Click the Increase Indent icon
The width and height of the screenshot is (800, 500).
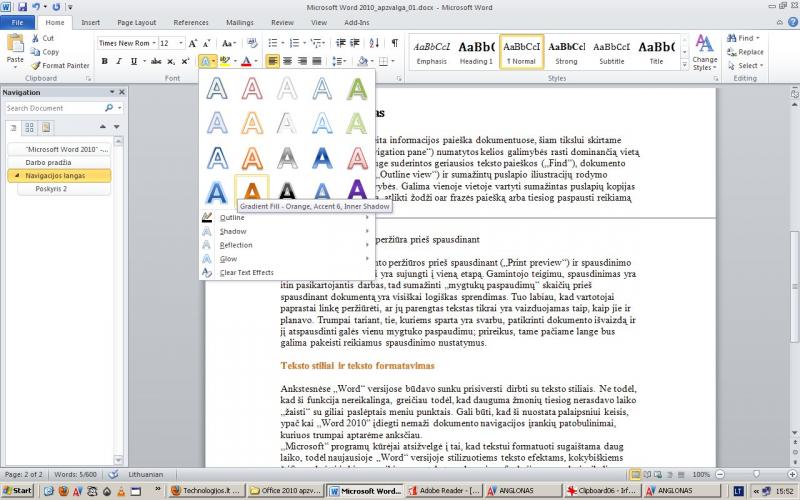(x=355, y=43)
